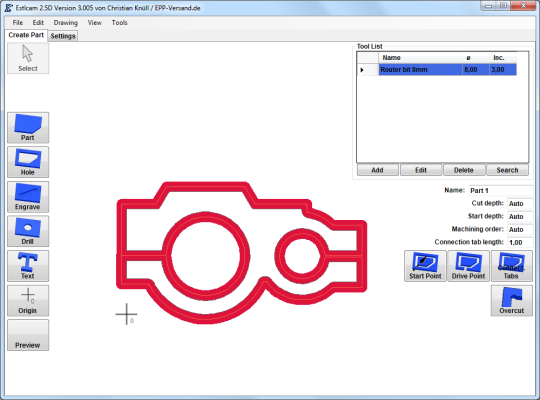540x400 pixels.
Task: Click the Cut depth field
Action: 520,203
